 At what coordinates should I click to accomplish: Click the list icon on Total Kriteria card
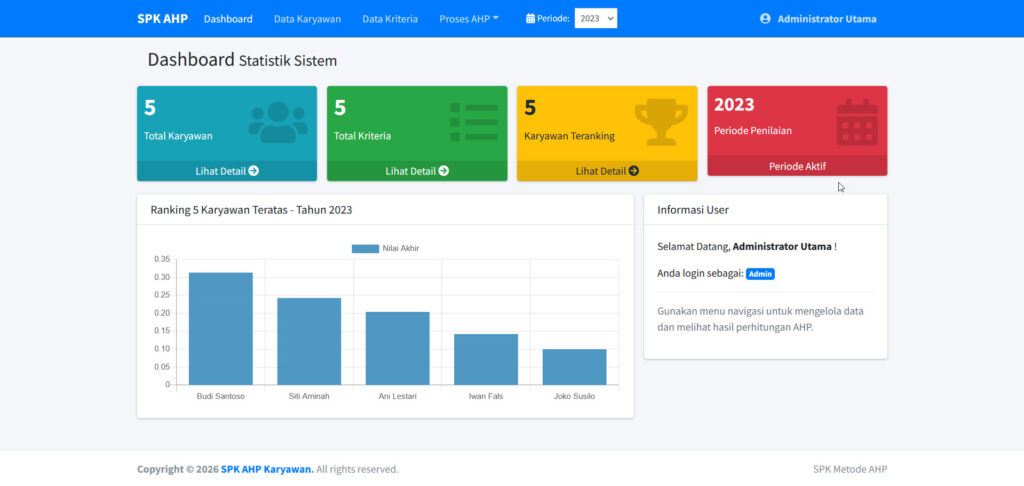click(x=473, y=122)
